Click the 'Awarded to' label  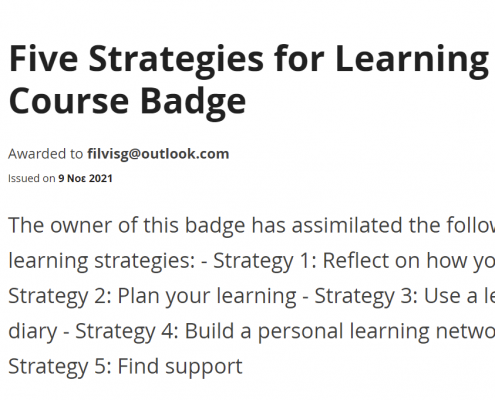[46, 154]
